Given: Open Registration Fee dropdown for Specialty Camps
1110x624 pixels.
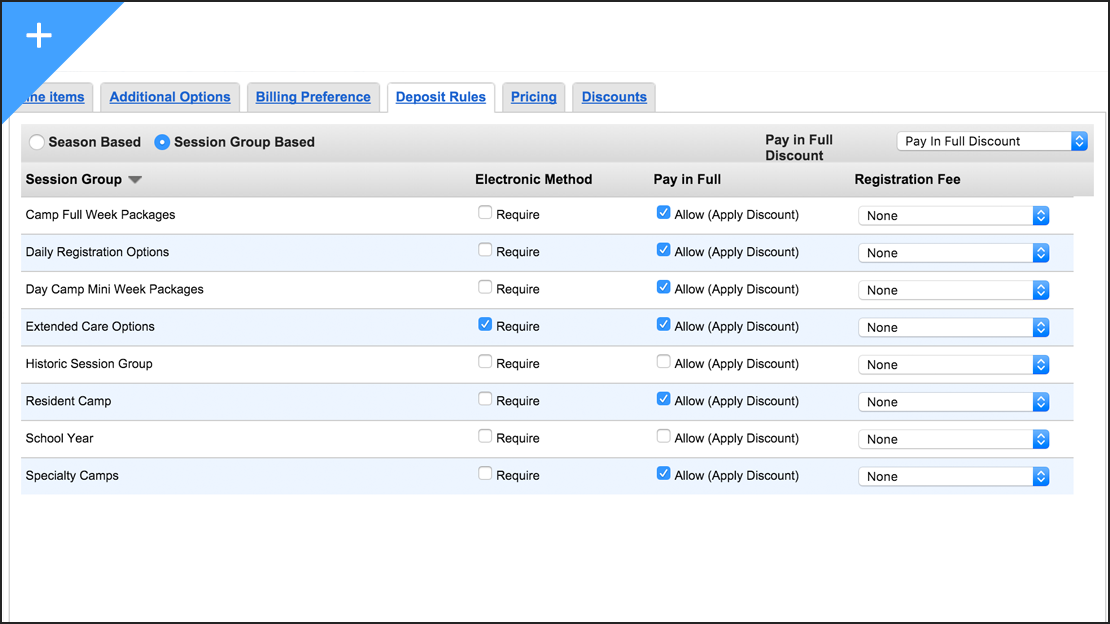Looking at the screenshot, I should [x=954, y=477].
